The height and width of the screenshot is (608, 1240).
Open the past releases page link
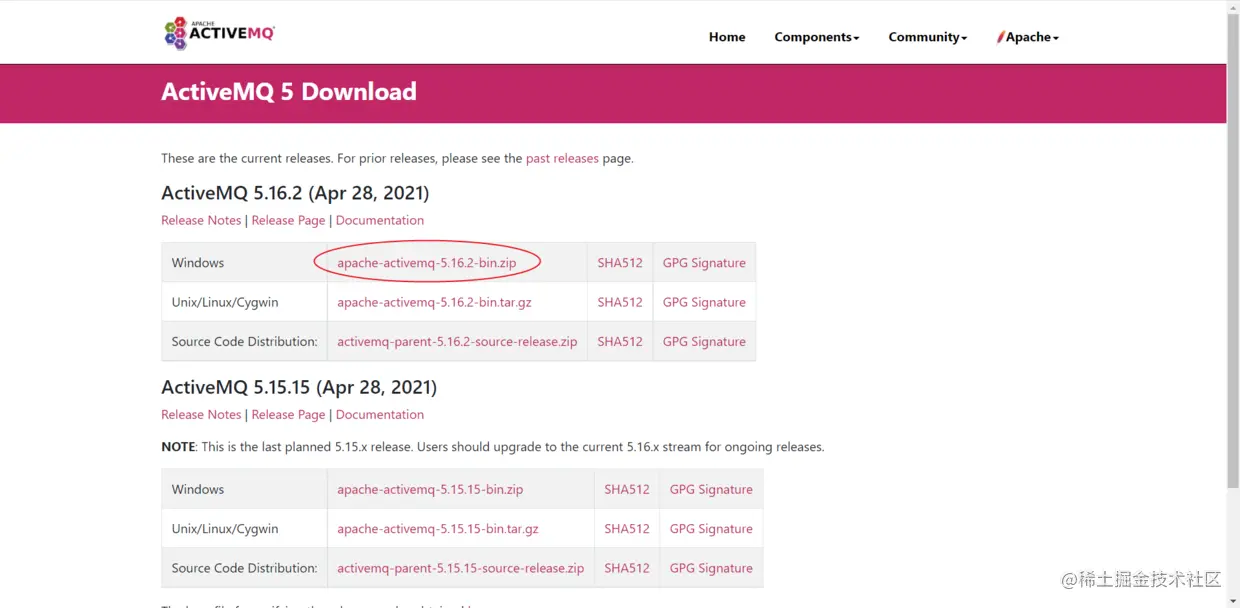(x=562, y=158)
